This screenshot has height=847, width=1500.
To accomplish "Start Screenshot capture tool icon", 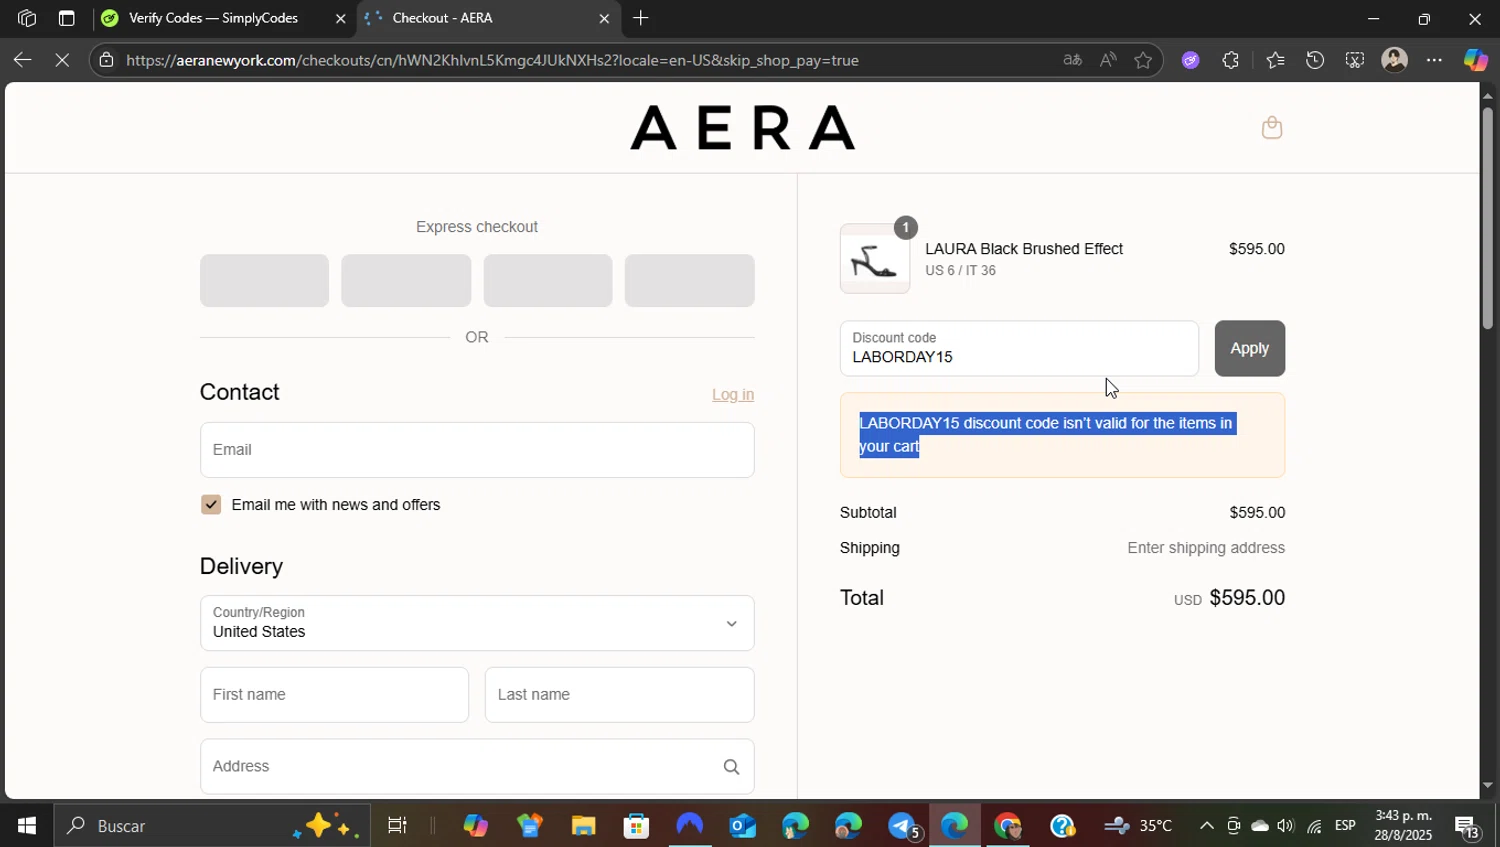I will point(1354,60).
